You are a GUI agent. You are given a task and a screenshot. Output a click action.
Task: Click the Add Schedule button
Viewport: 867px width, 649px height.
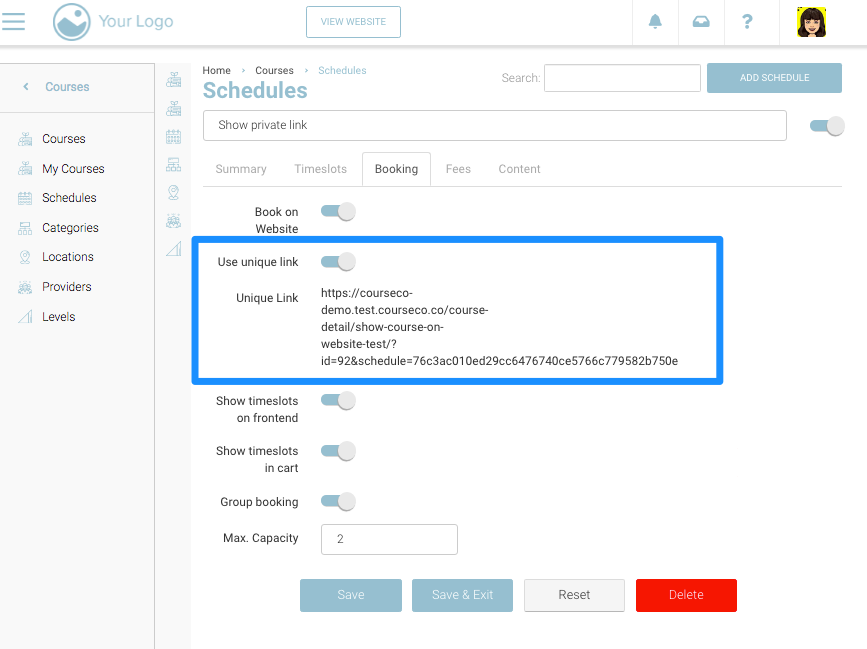pyautogui.click(x=774, y=78)
